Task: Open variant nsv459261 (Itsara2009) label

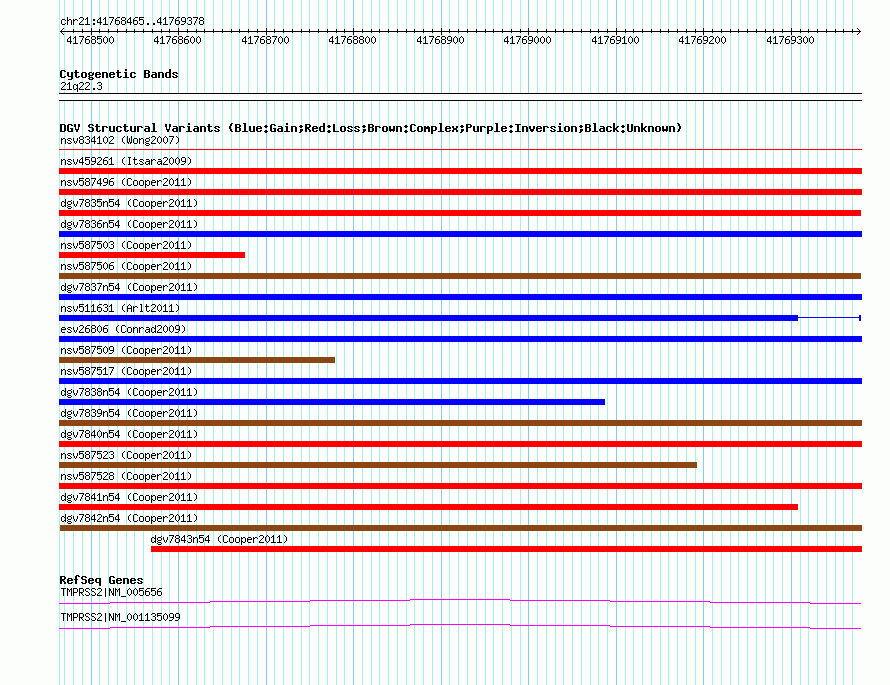Action: click(x=126, y=161)
